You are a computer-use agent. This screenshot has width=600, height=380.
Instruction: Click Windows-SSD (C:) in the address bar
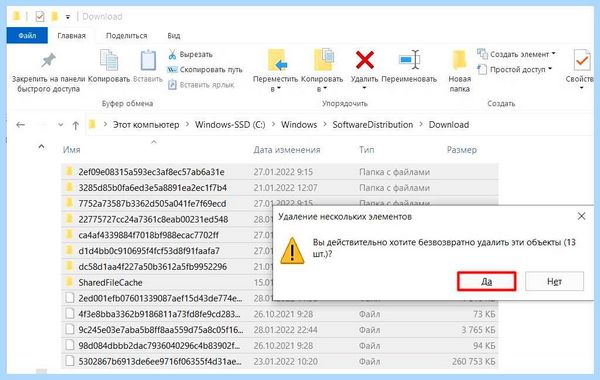coord(230,125)
